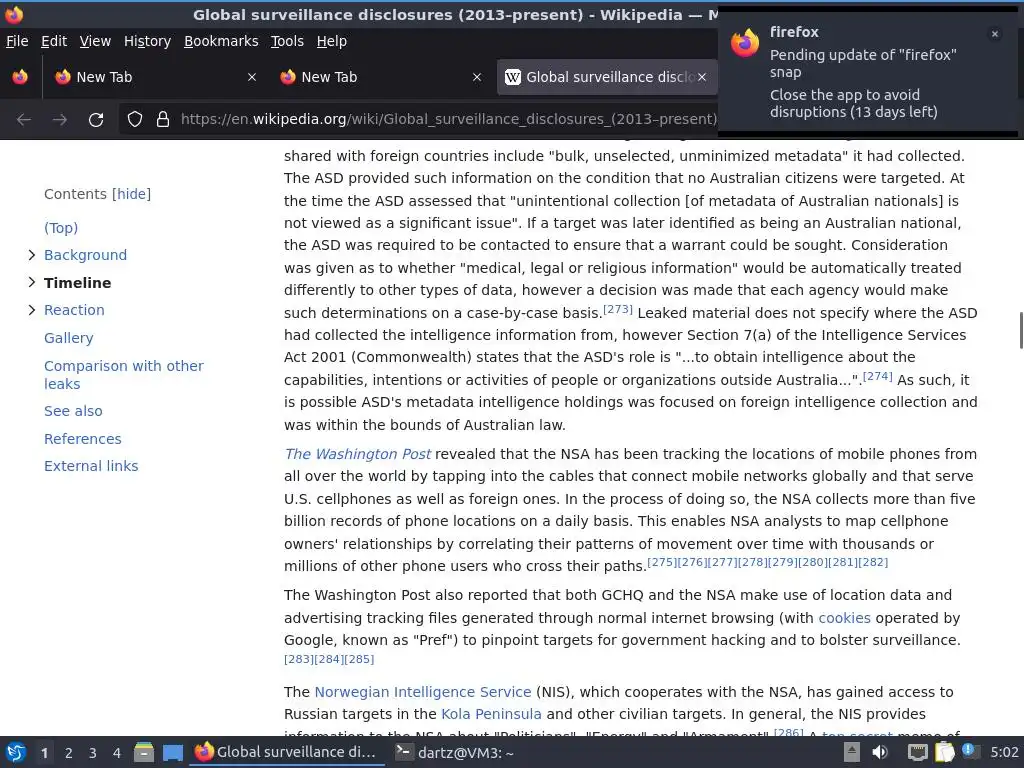Viewport: 1024px width, 768px height.
Task: Open the Edit menu
Action: tap(54, 41)
